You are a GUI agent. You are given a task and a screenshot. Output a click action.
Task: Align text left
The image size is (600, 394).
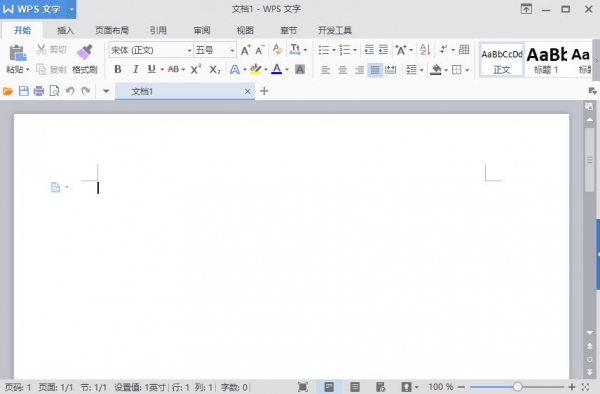325,70
